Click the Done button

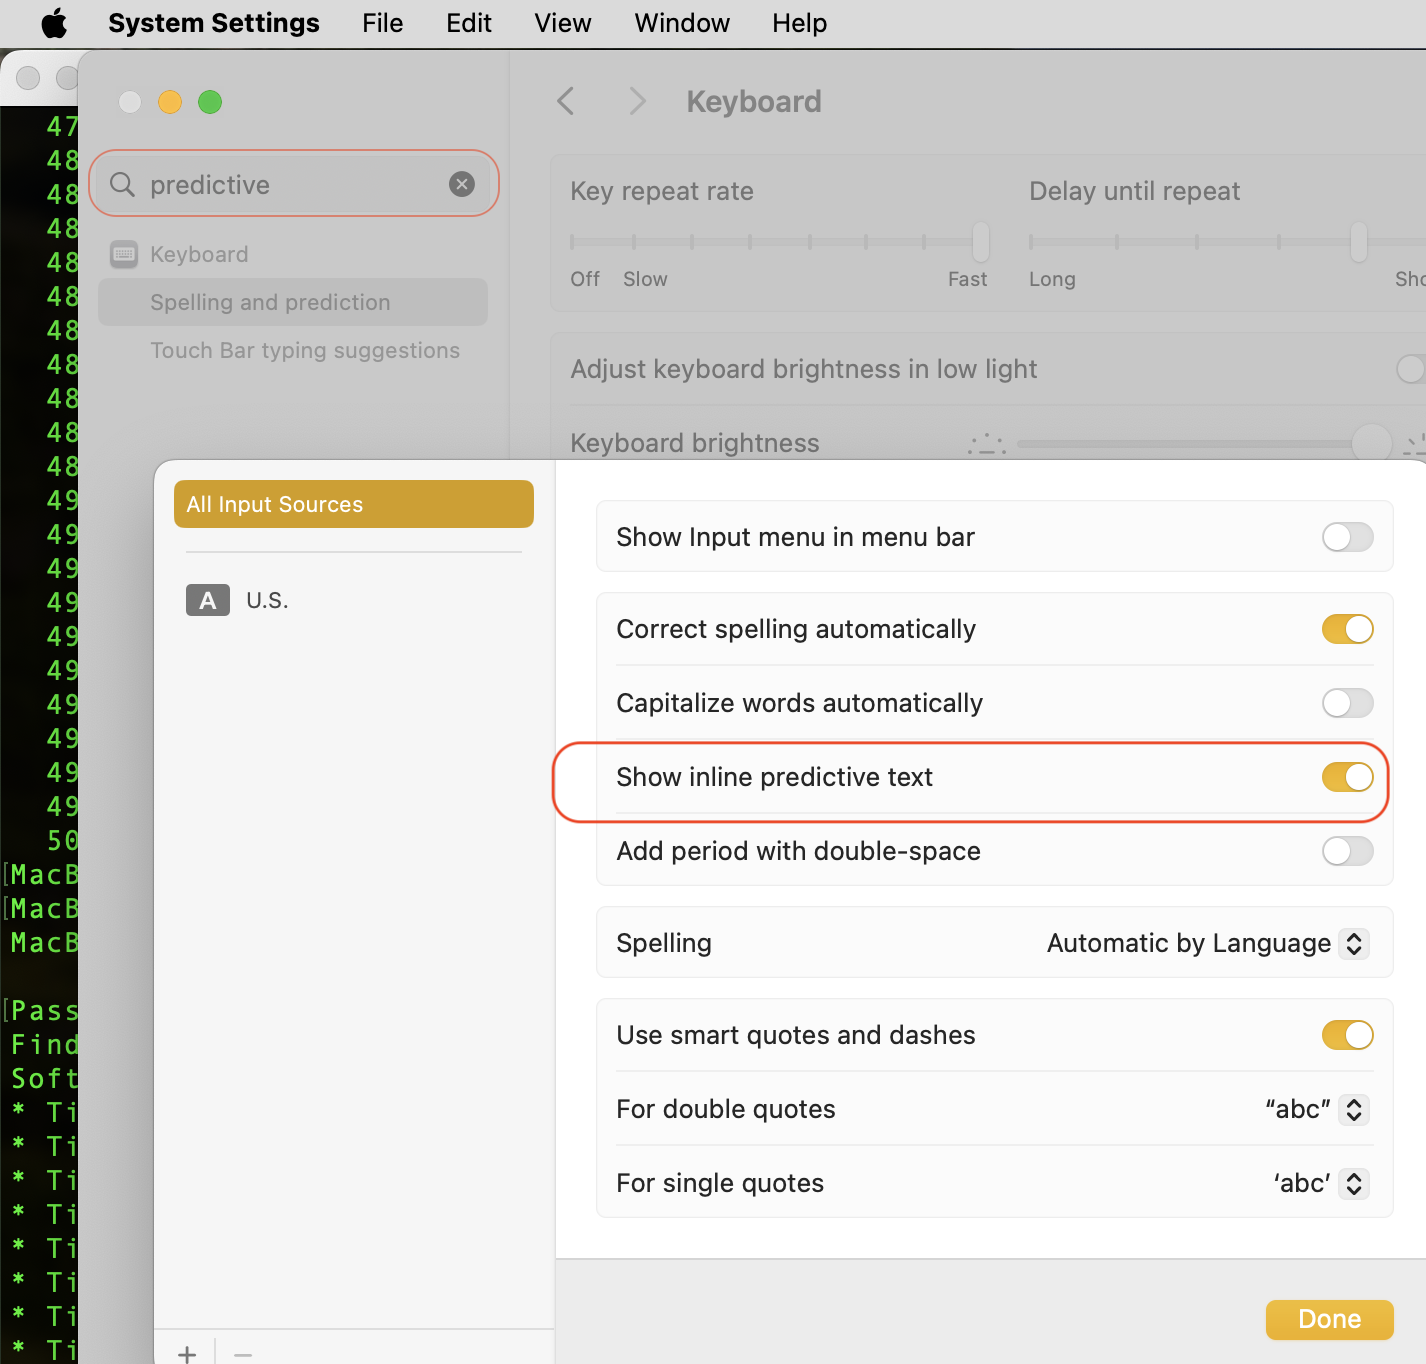pyautogui.click(x=1329, y=1319)
